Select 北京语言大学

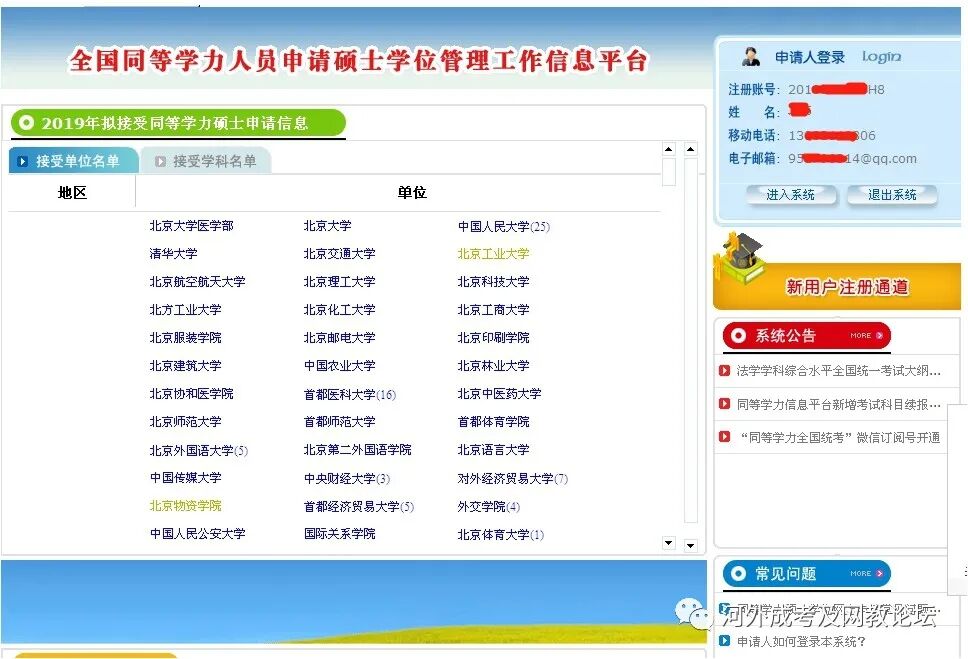(x=493, y=450)
